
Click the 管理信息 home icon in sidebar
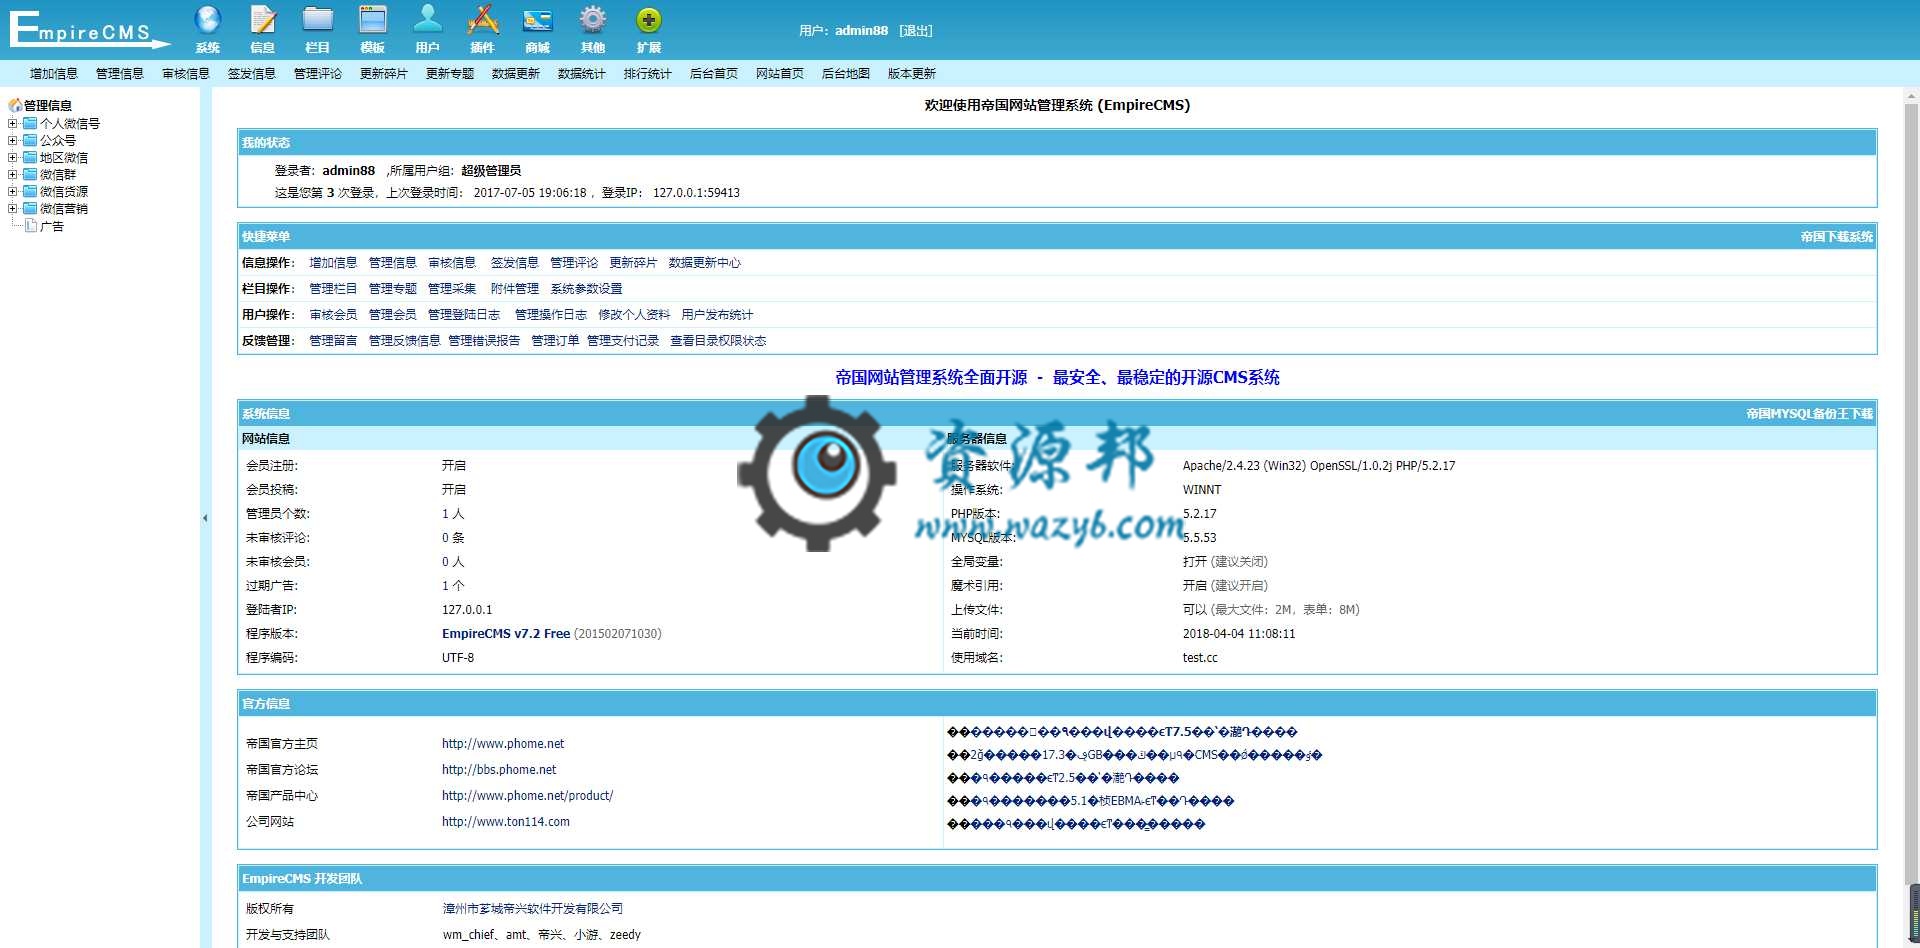[15, 105]
